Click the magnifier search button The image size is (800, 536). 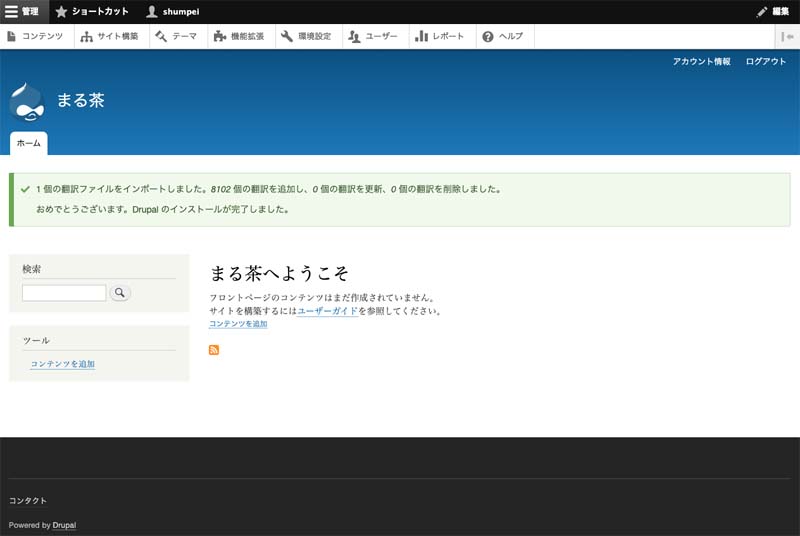(x=120, y=292)
